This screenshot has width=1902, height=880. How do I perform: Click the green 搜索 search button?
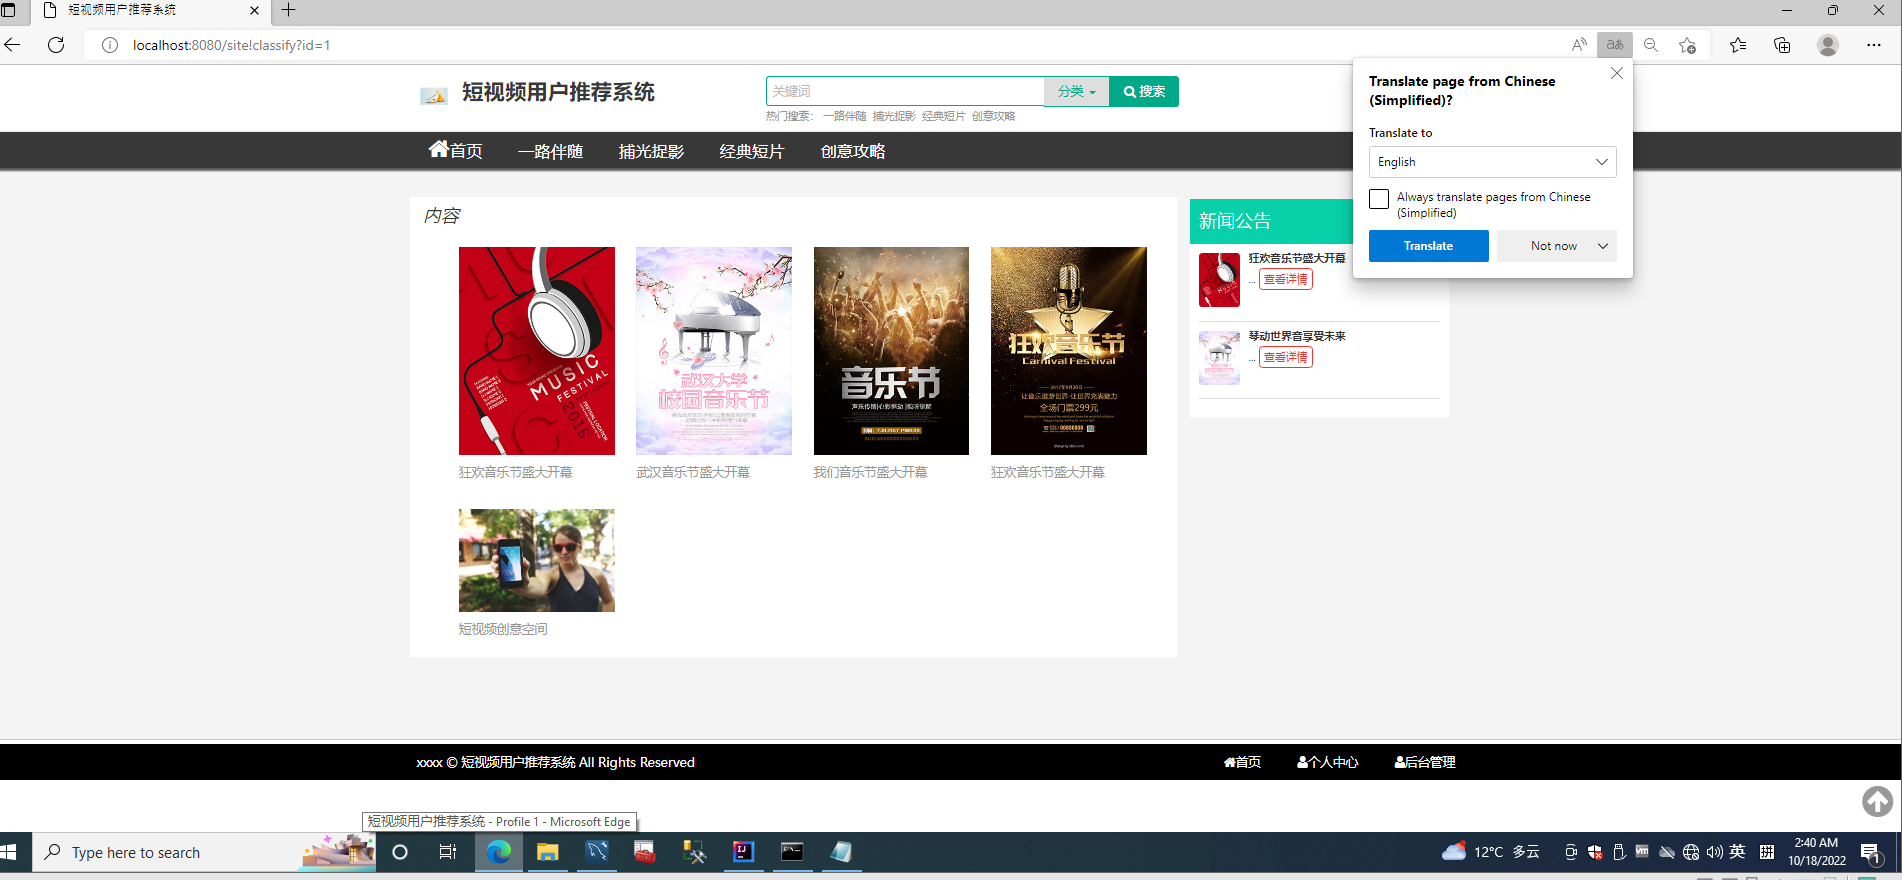(1144, 91)
